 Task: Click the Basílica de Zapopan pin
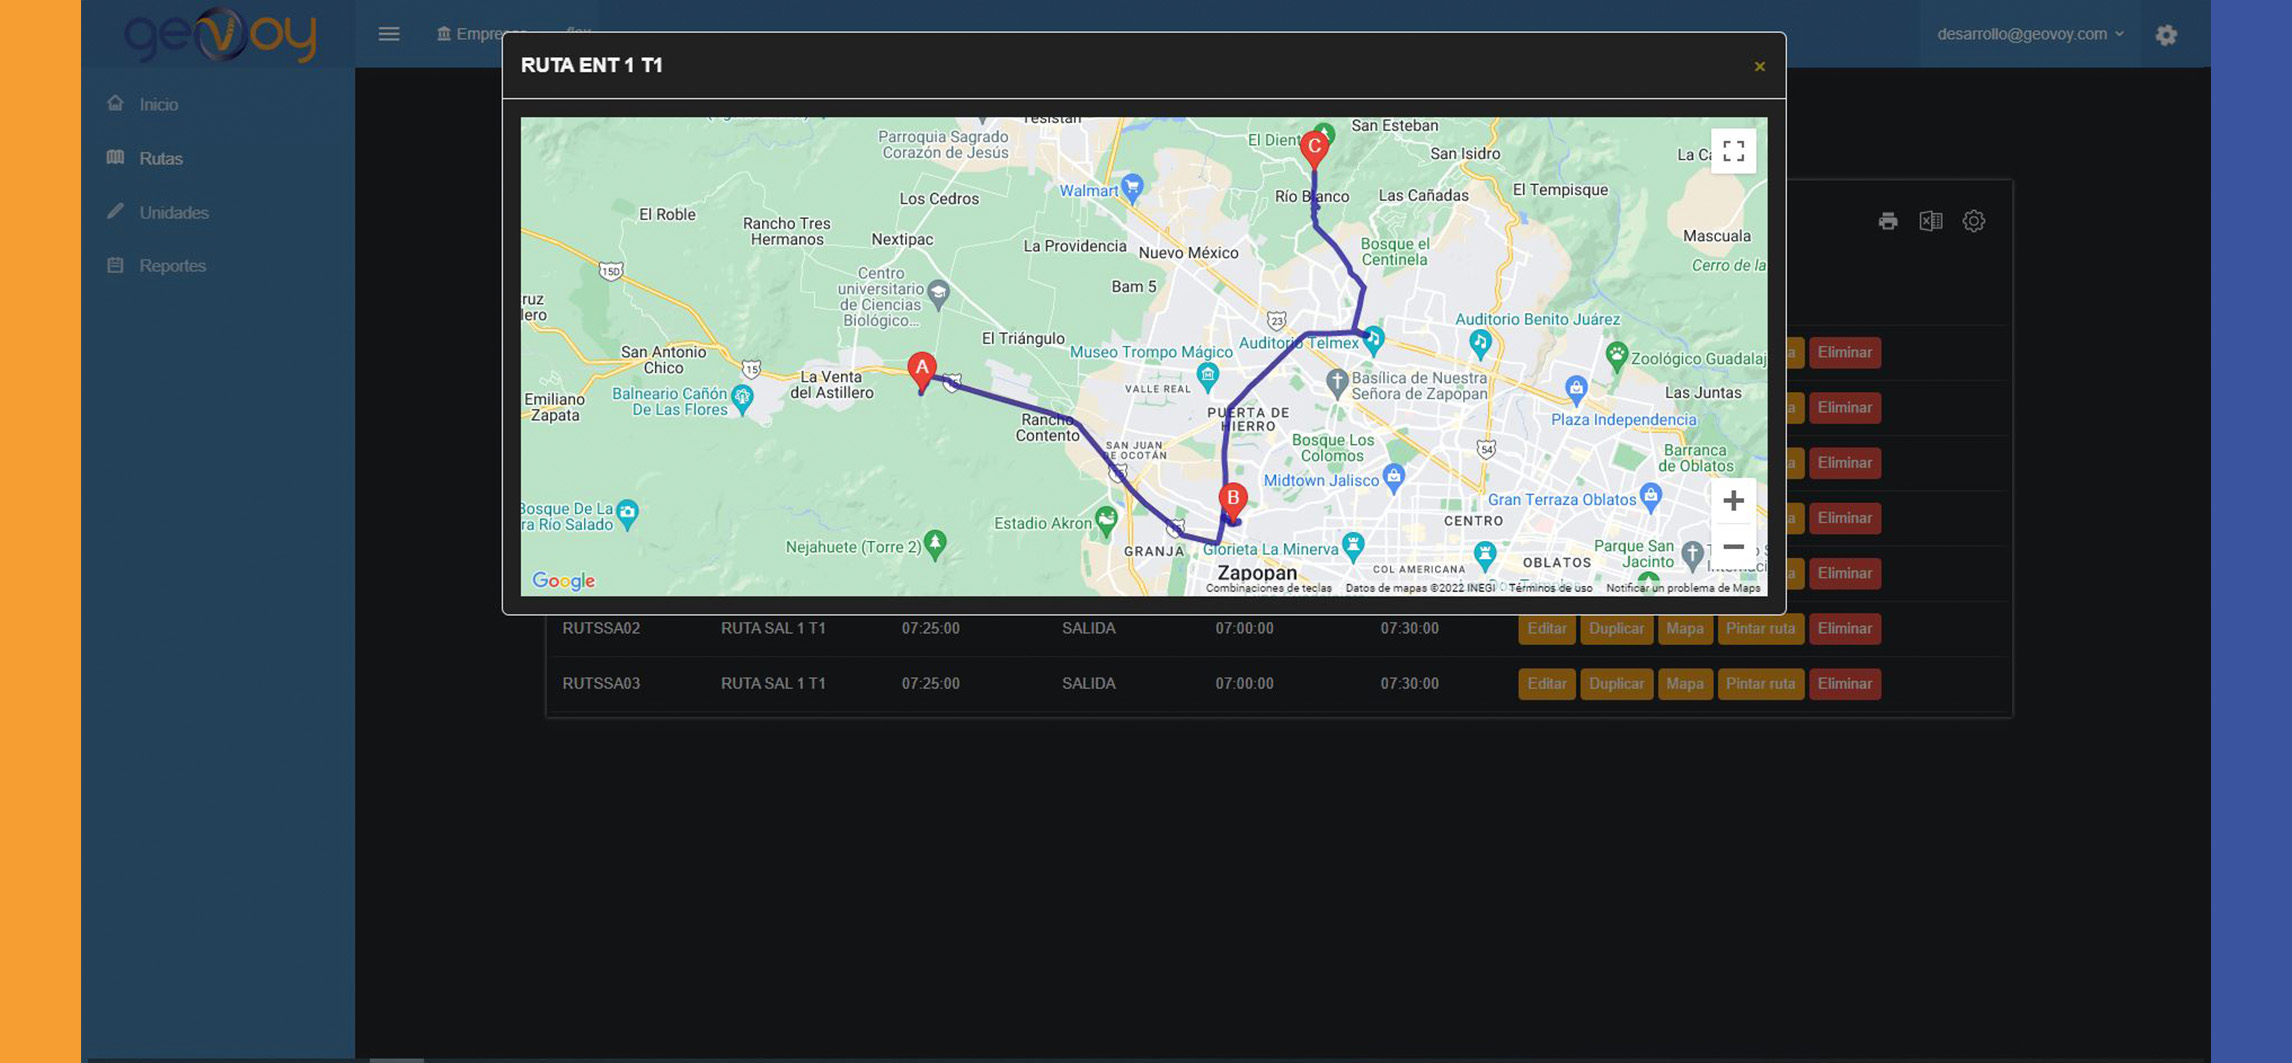tap(1337, 382)
